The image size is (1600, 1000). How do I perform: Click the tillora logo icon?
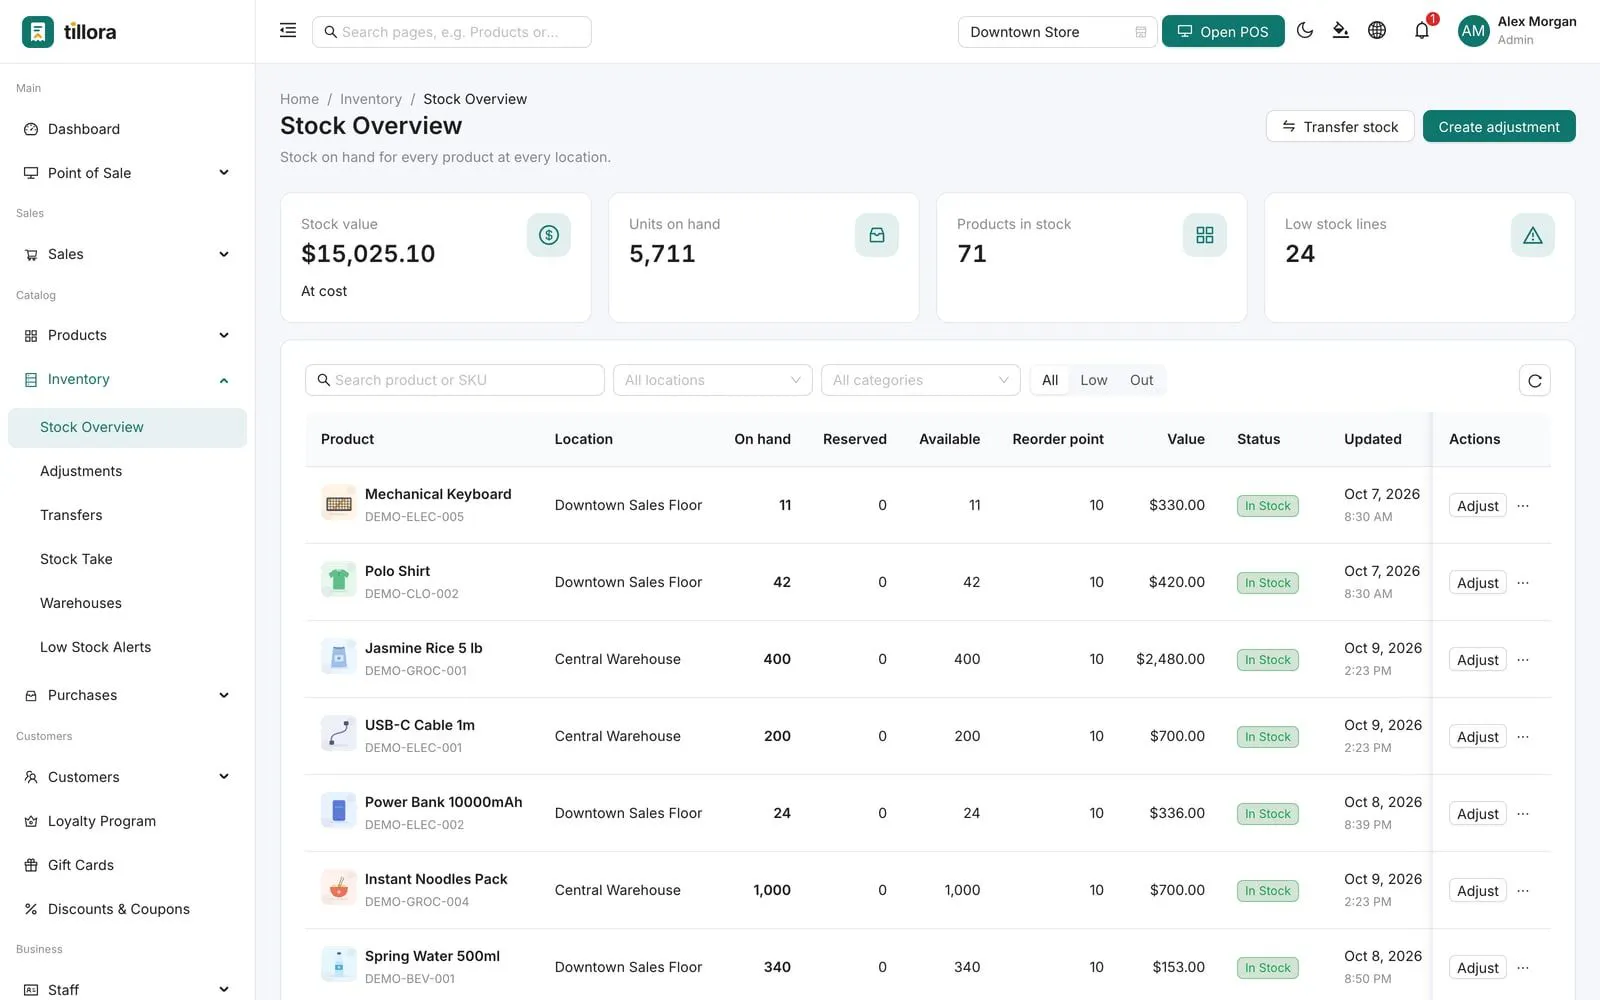pos(38,32)
